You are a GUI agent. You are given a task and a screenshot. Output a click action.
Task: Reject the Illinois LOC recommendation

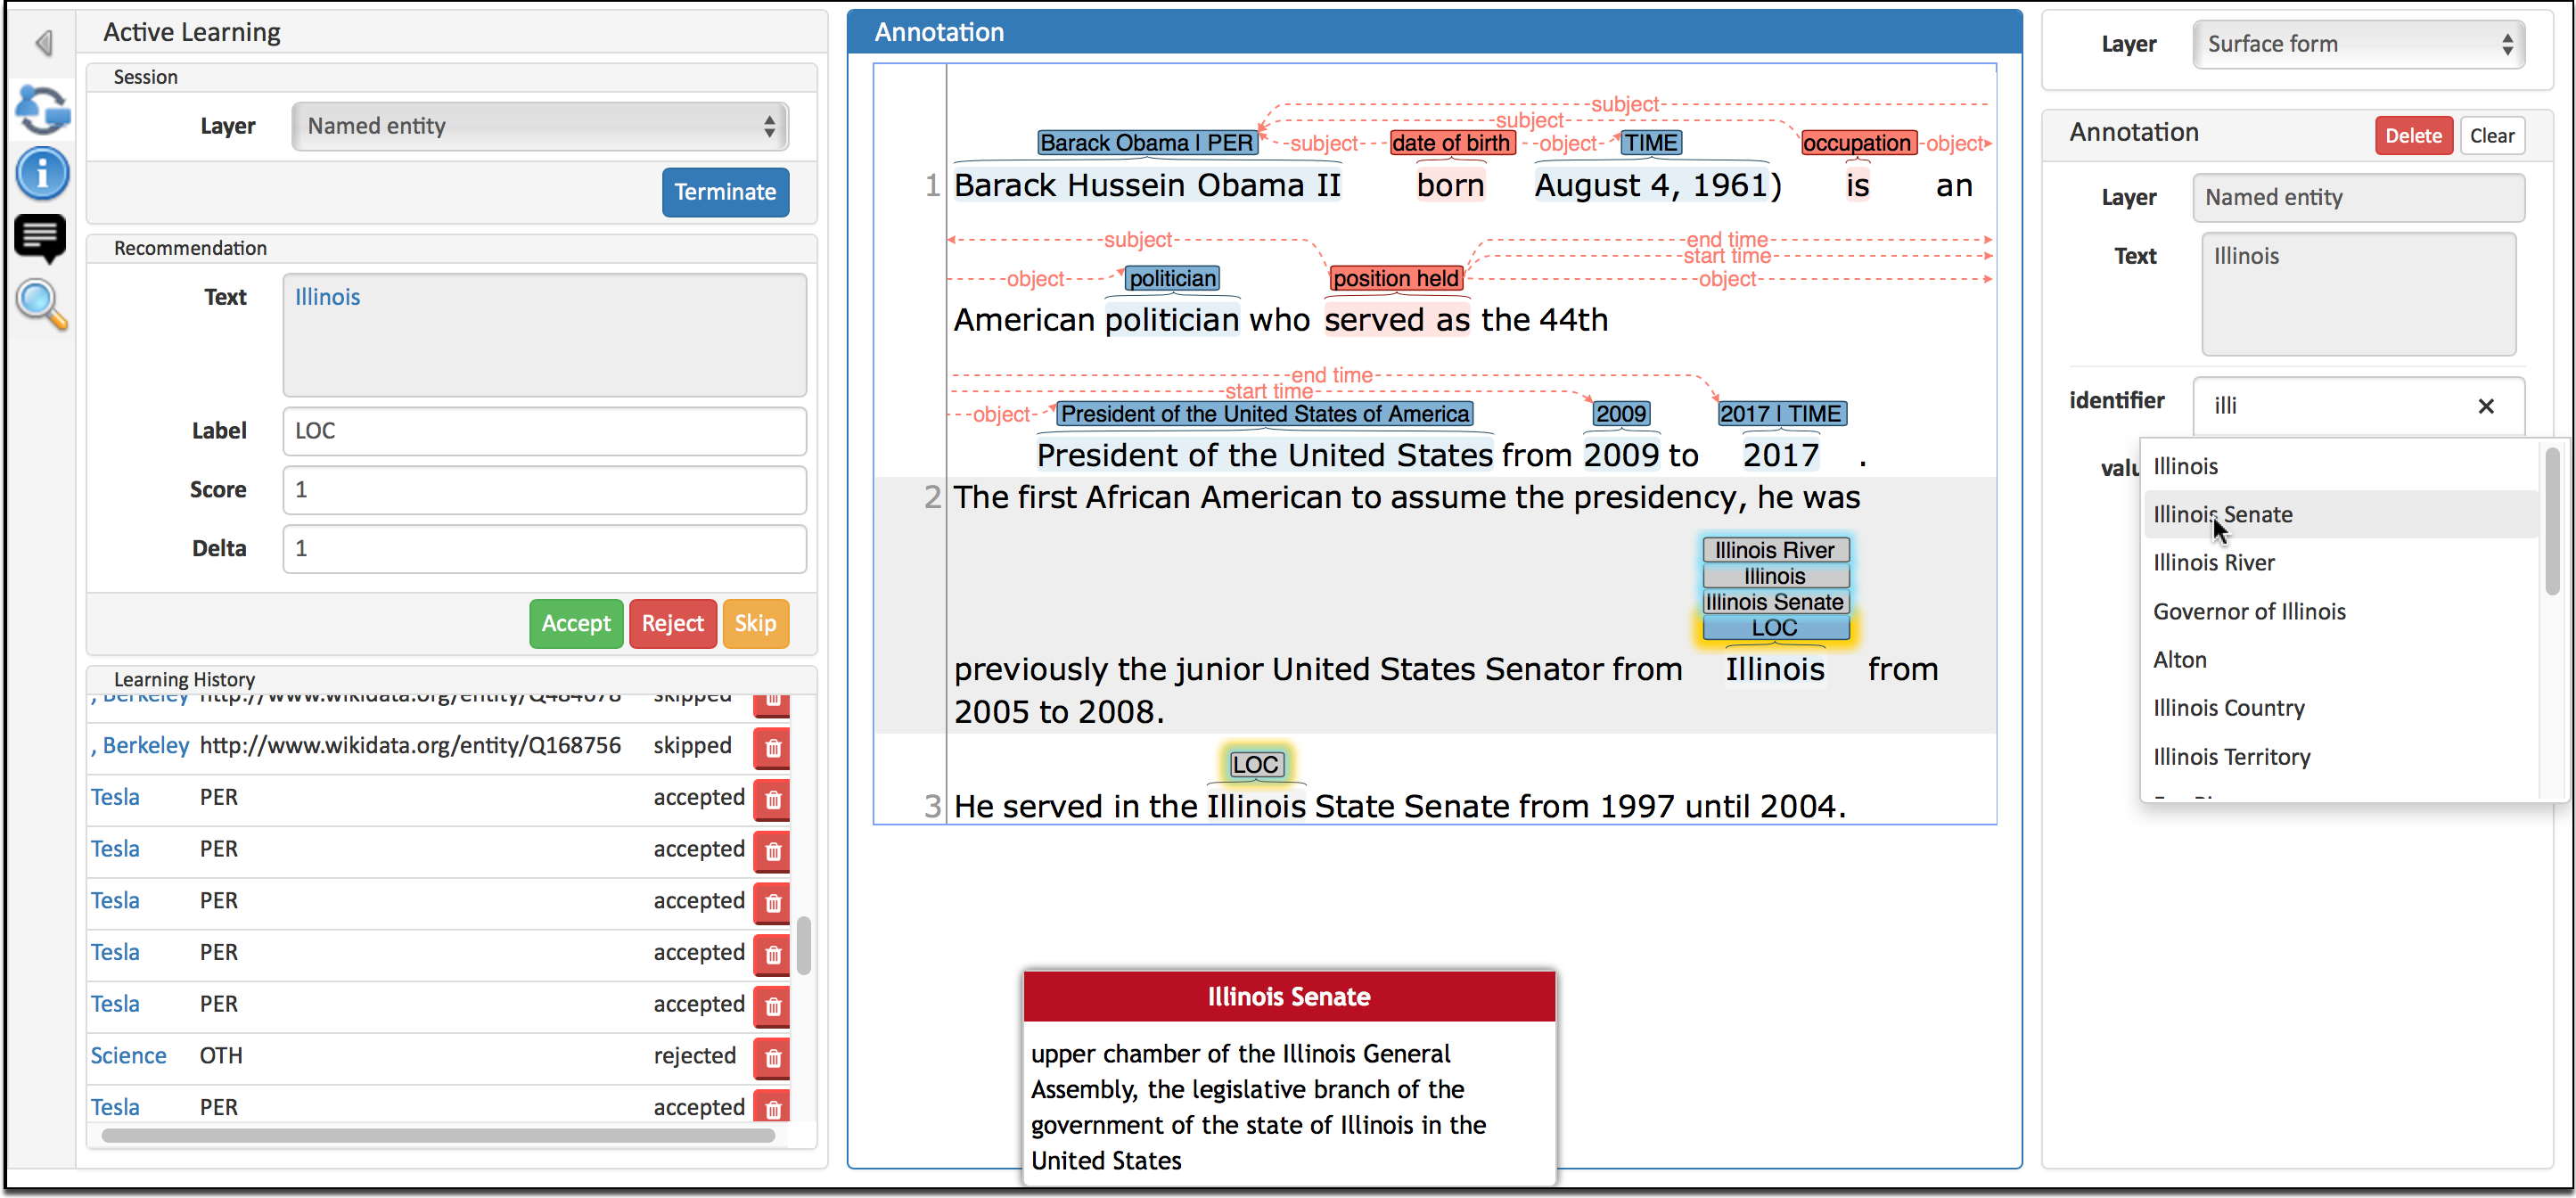pyautogui.click(x=672, y=621)
